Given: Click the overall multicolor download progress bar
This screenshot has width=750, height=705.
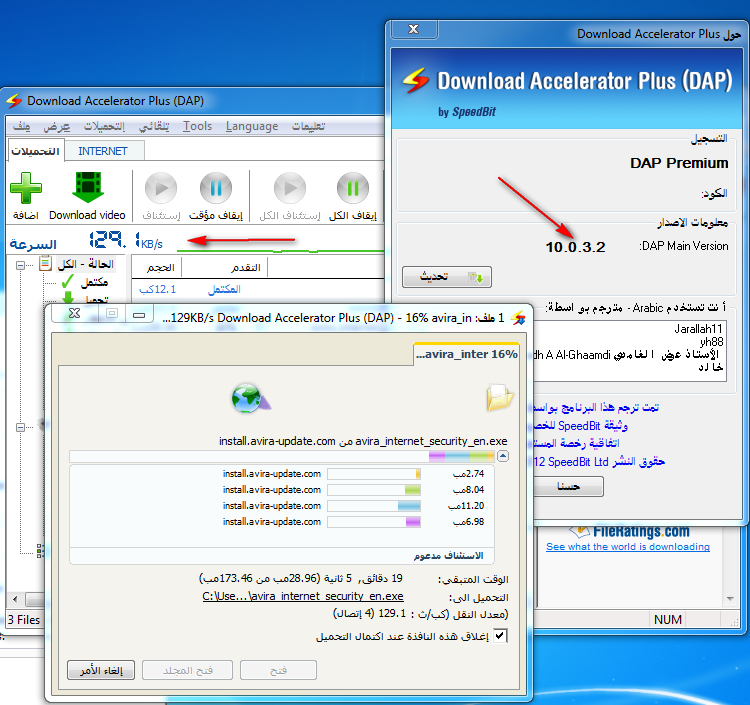Looking at the screenshot, I should click(282, 456).
